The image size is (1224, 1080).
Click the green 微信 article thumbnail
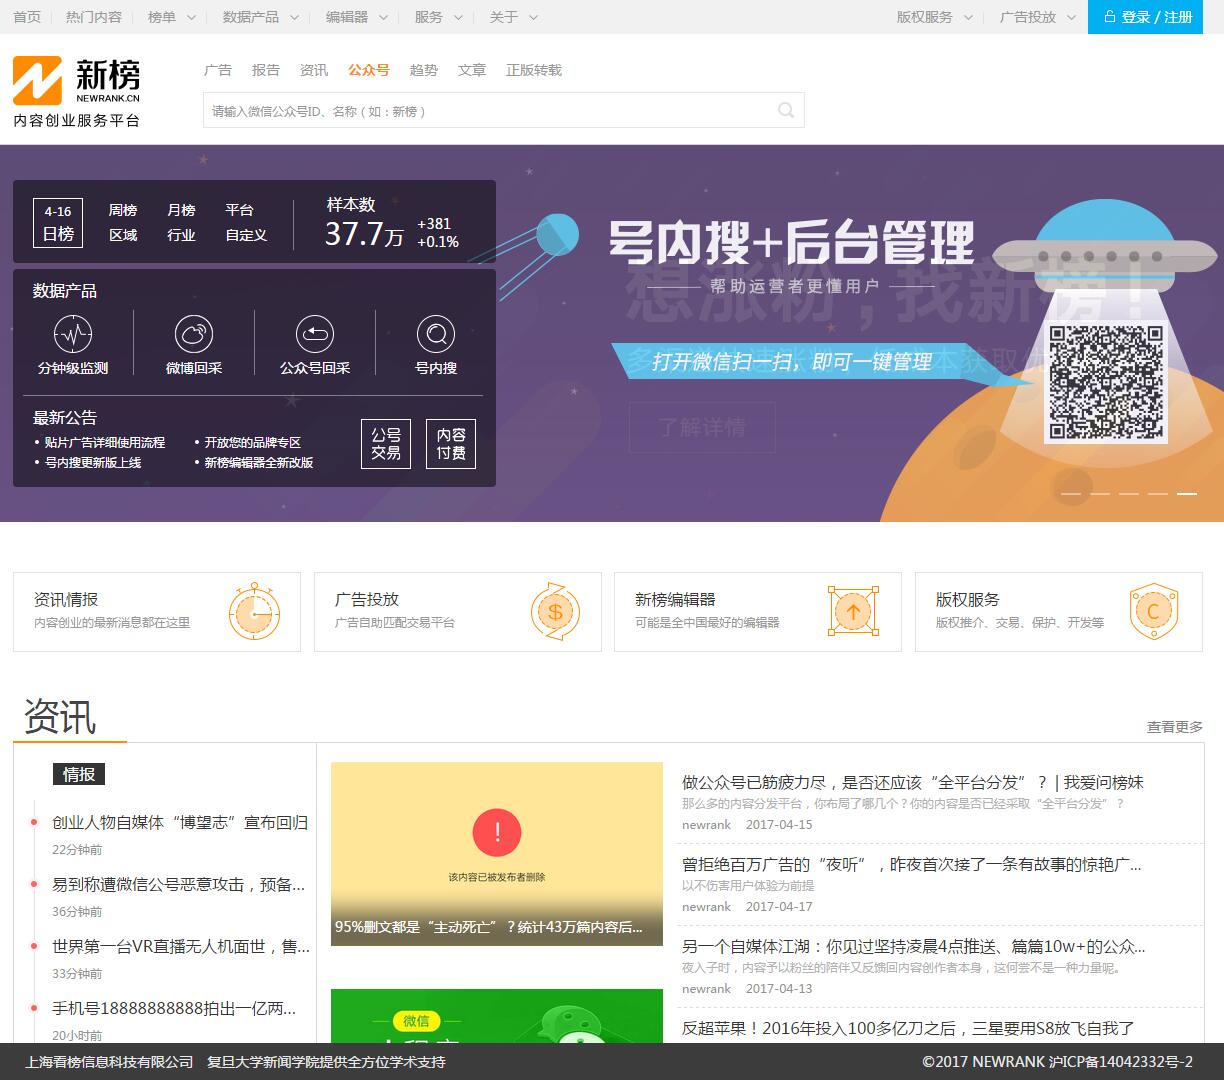497,1016
